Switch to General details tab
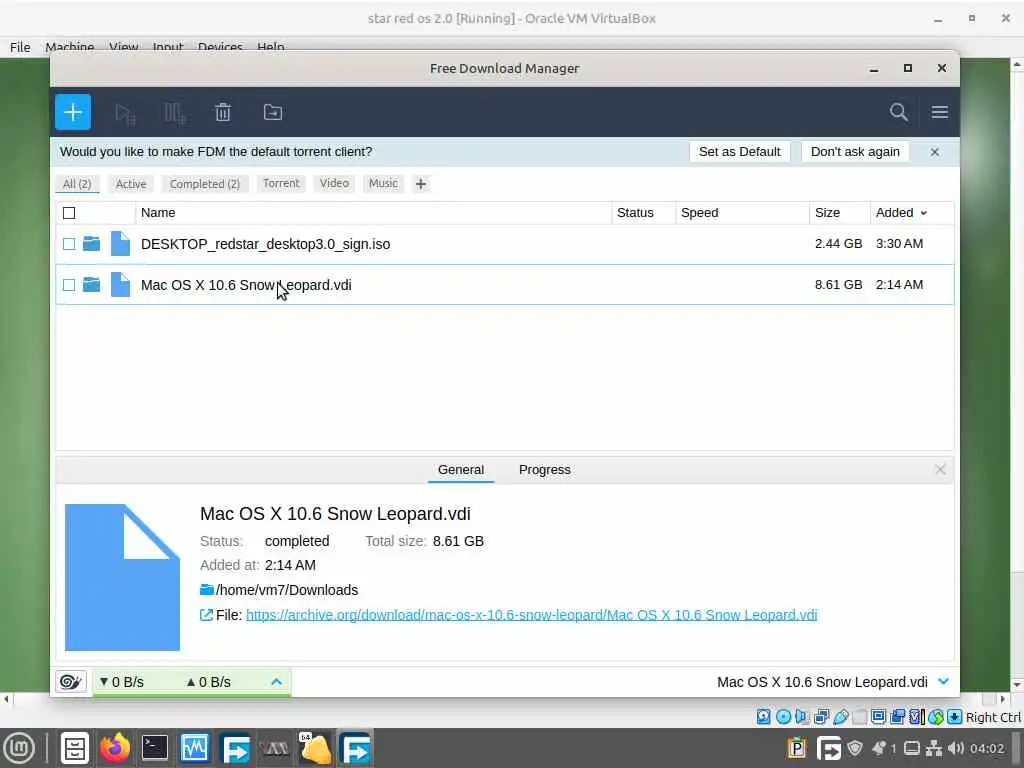This screenshot has width=1024, height=768. click(460, 470)
